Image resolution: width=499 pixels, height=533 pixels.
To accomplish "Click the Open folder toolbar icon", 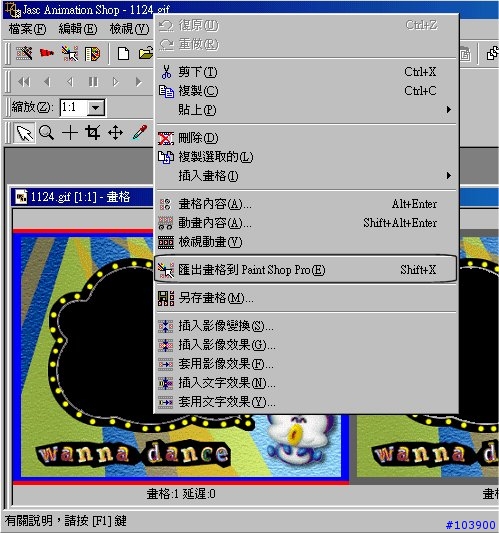I will [146, 53].
